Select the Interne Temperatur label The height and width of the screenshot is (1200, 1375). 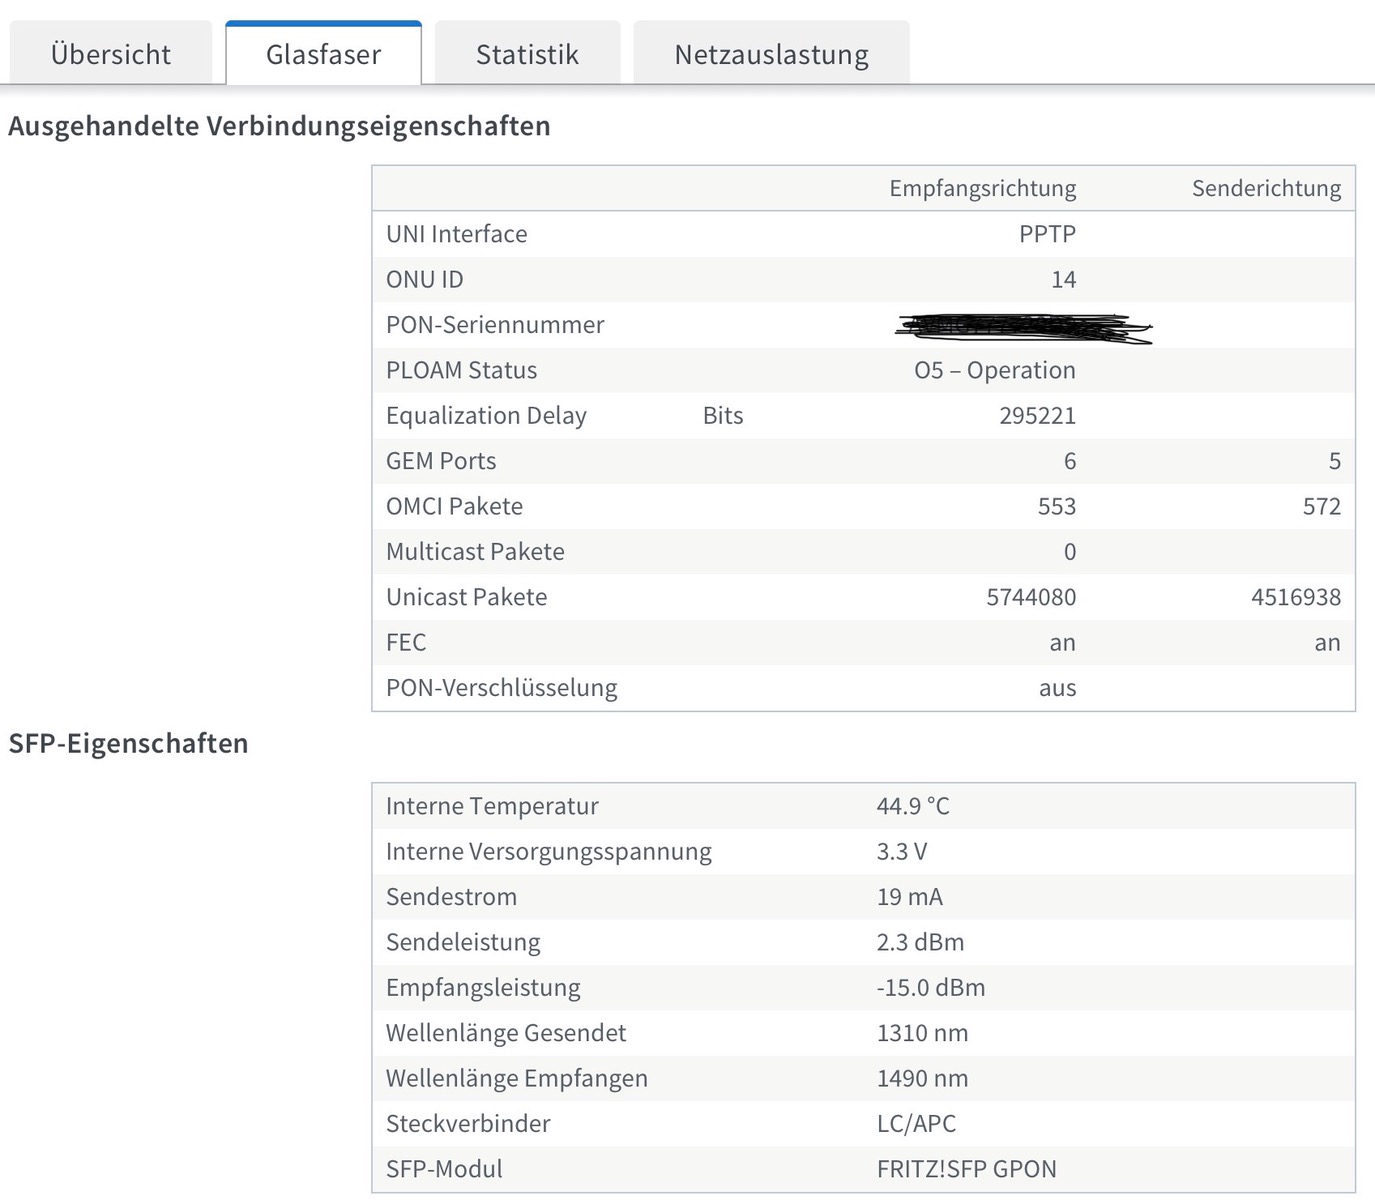coord(492,806)
